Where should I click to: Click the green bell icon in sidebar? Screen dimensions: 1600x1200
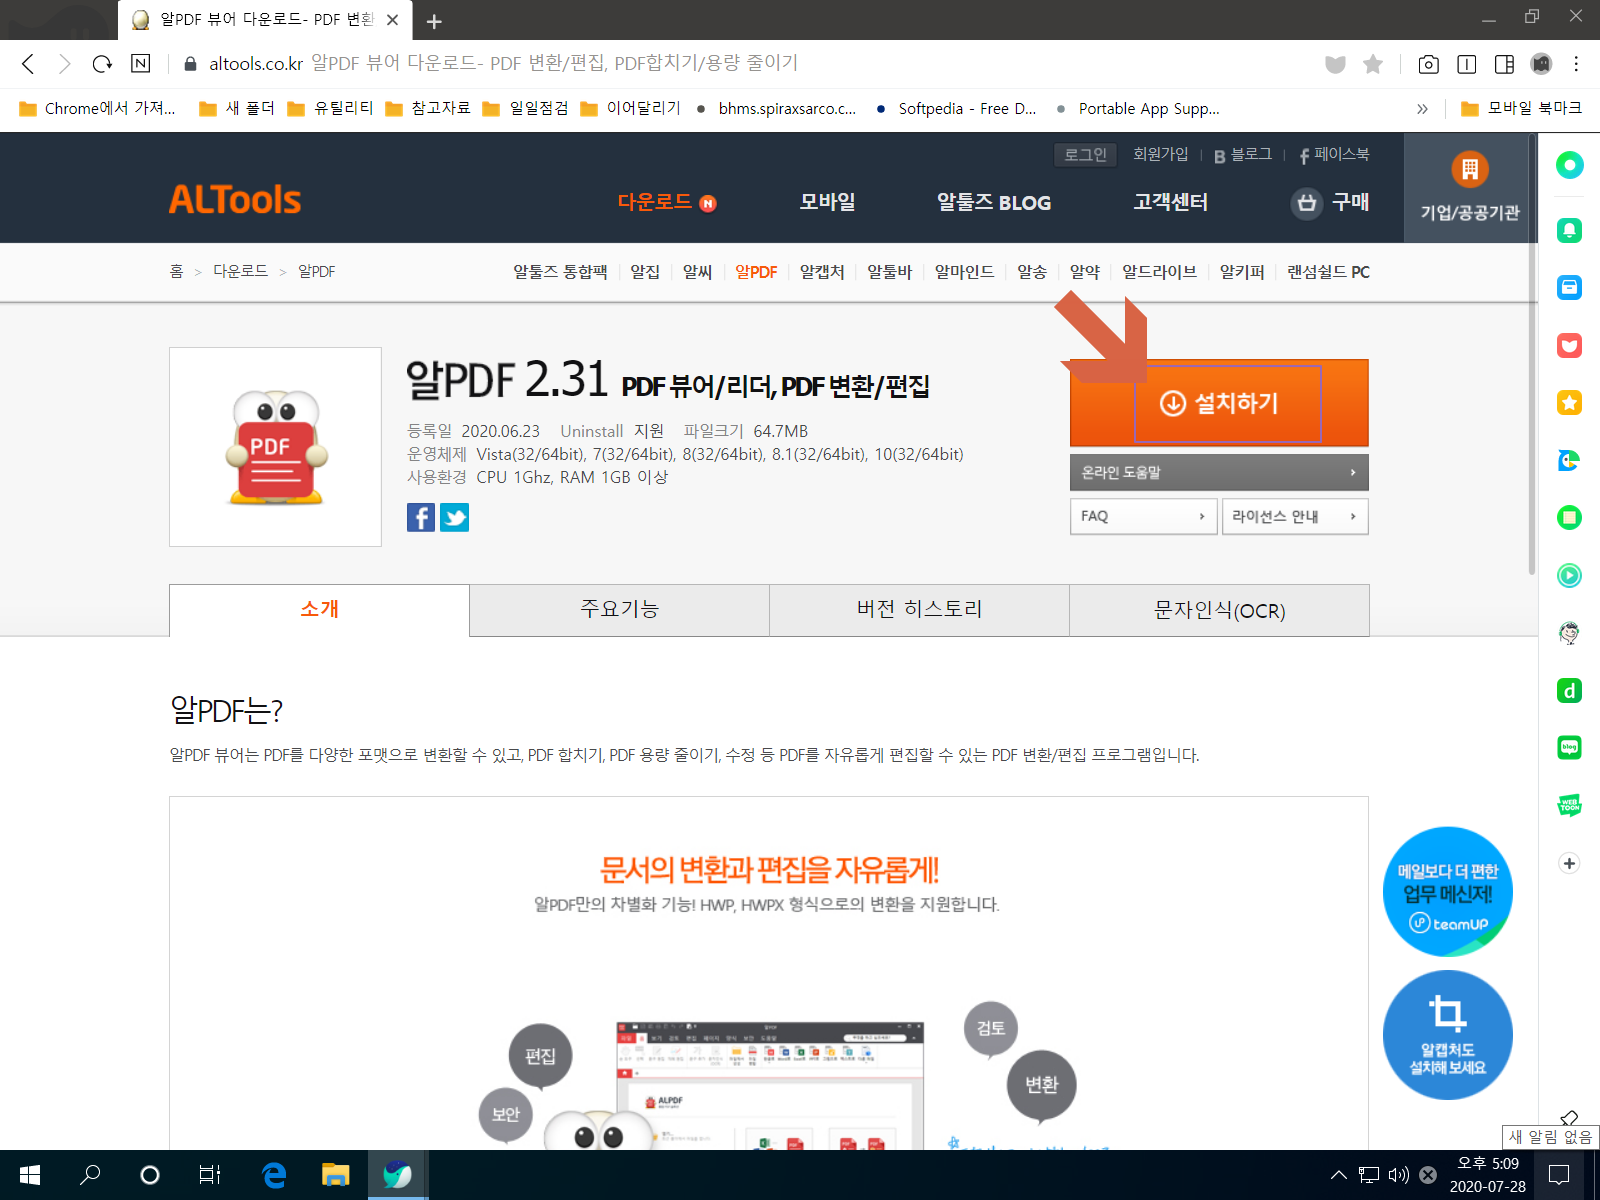coord(1569,230)
